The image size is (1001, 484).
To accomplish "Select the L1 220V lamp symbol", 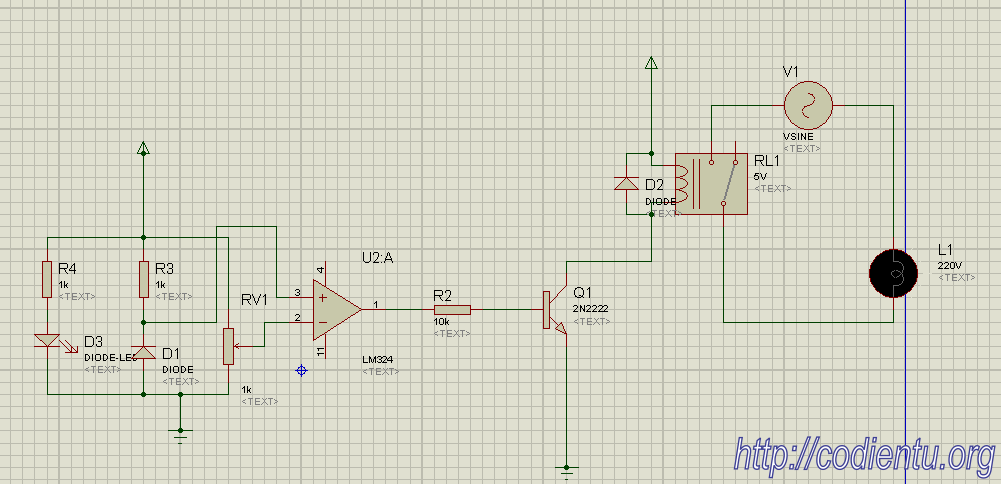I will [x=893, y=274].
